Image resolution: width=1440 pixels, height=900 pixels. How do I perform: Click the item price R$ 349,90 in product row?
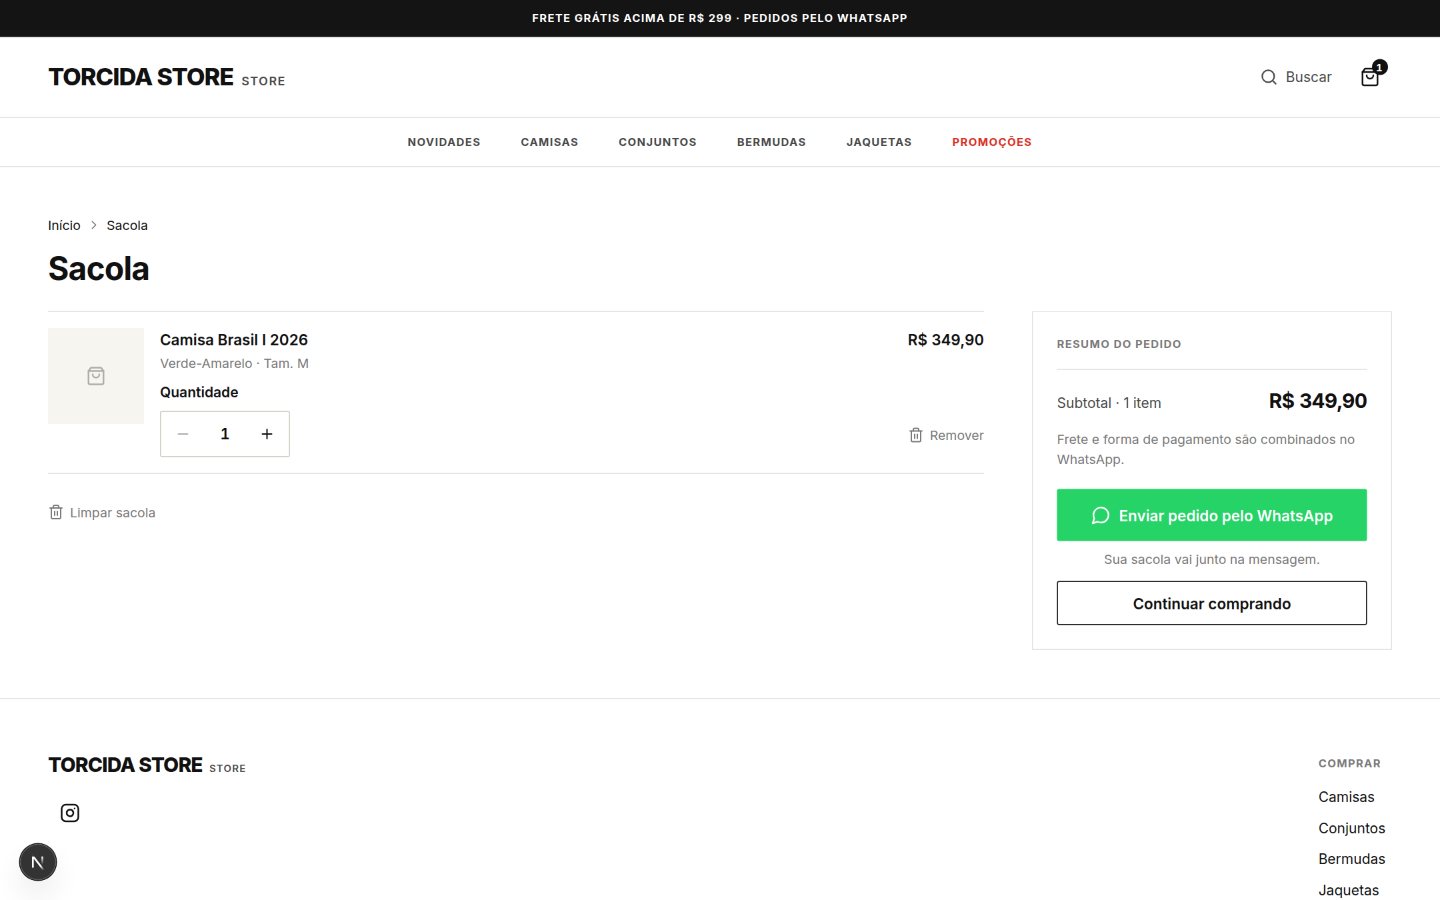click(946, 340)
